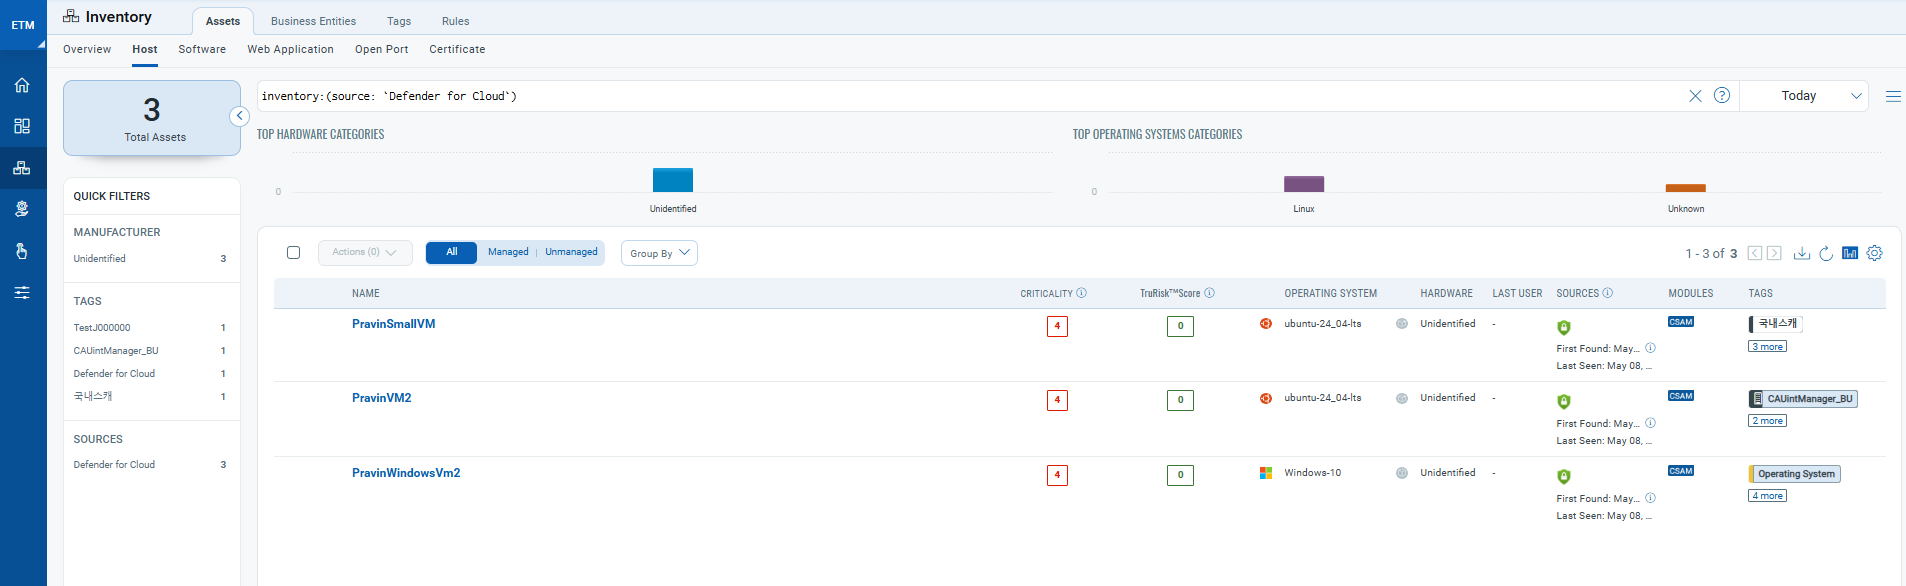
Task: Click First Found info icon for PravinSmallVM
Action: pyautogui.click(x=1651, y=348)
